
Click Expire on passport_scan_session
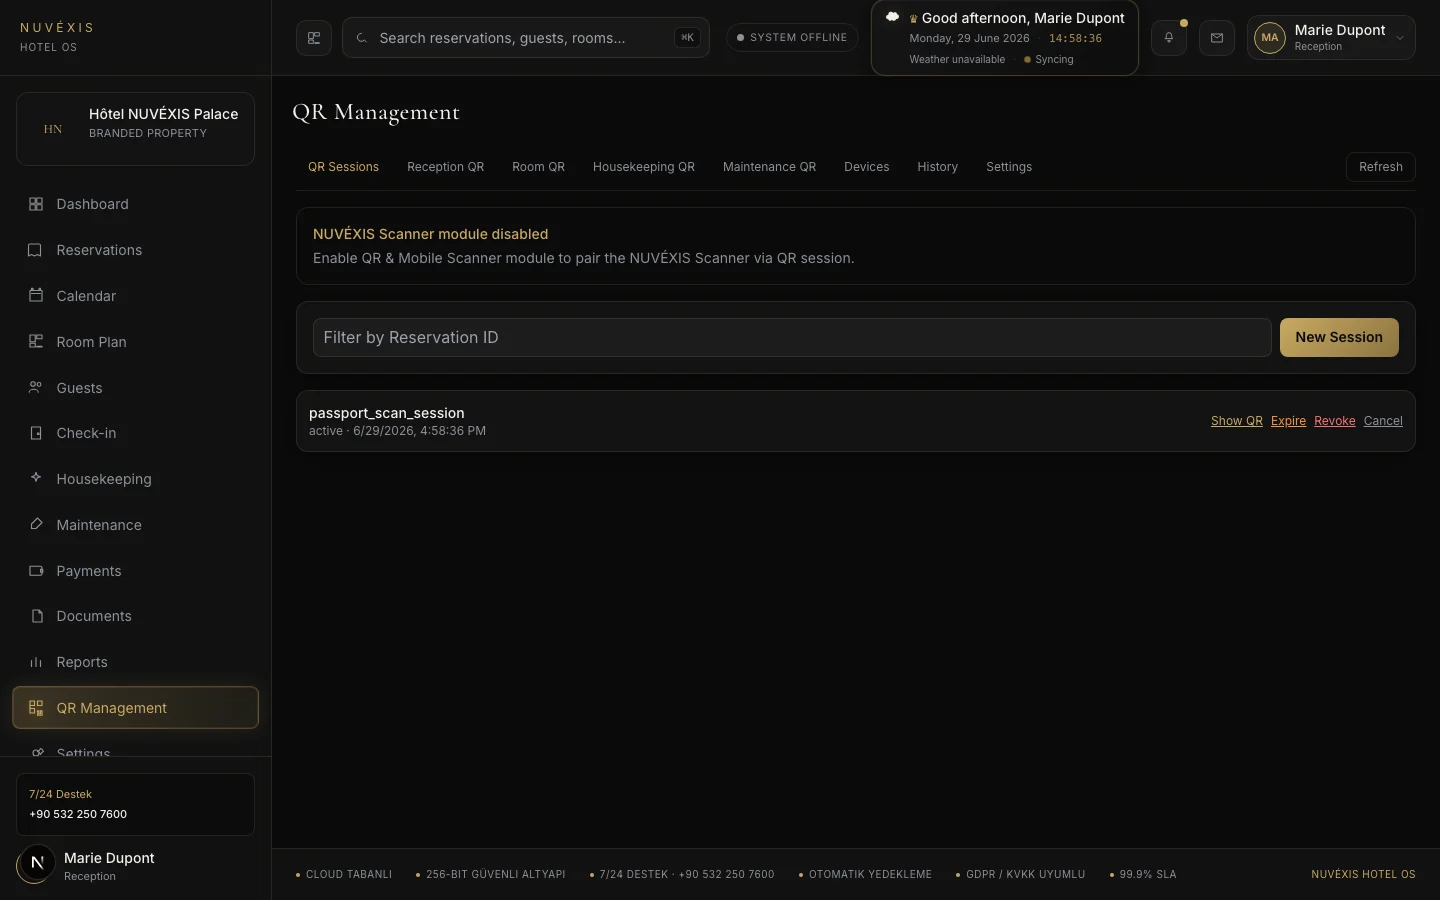click(1288, 421)
